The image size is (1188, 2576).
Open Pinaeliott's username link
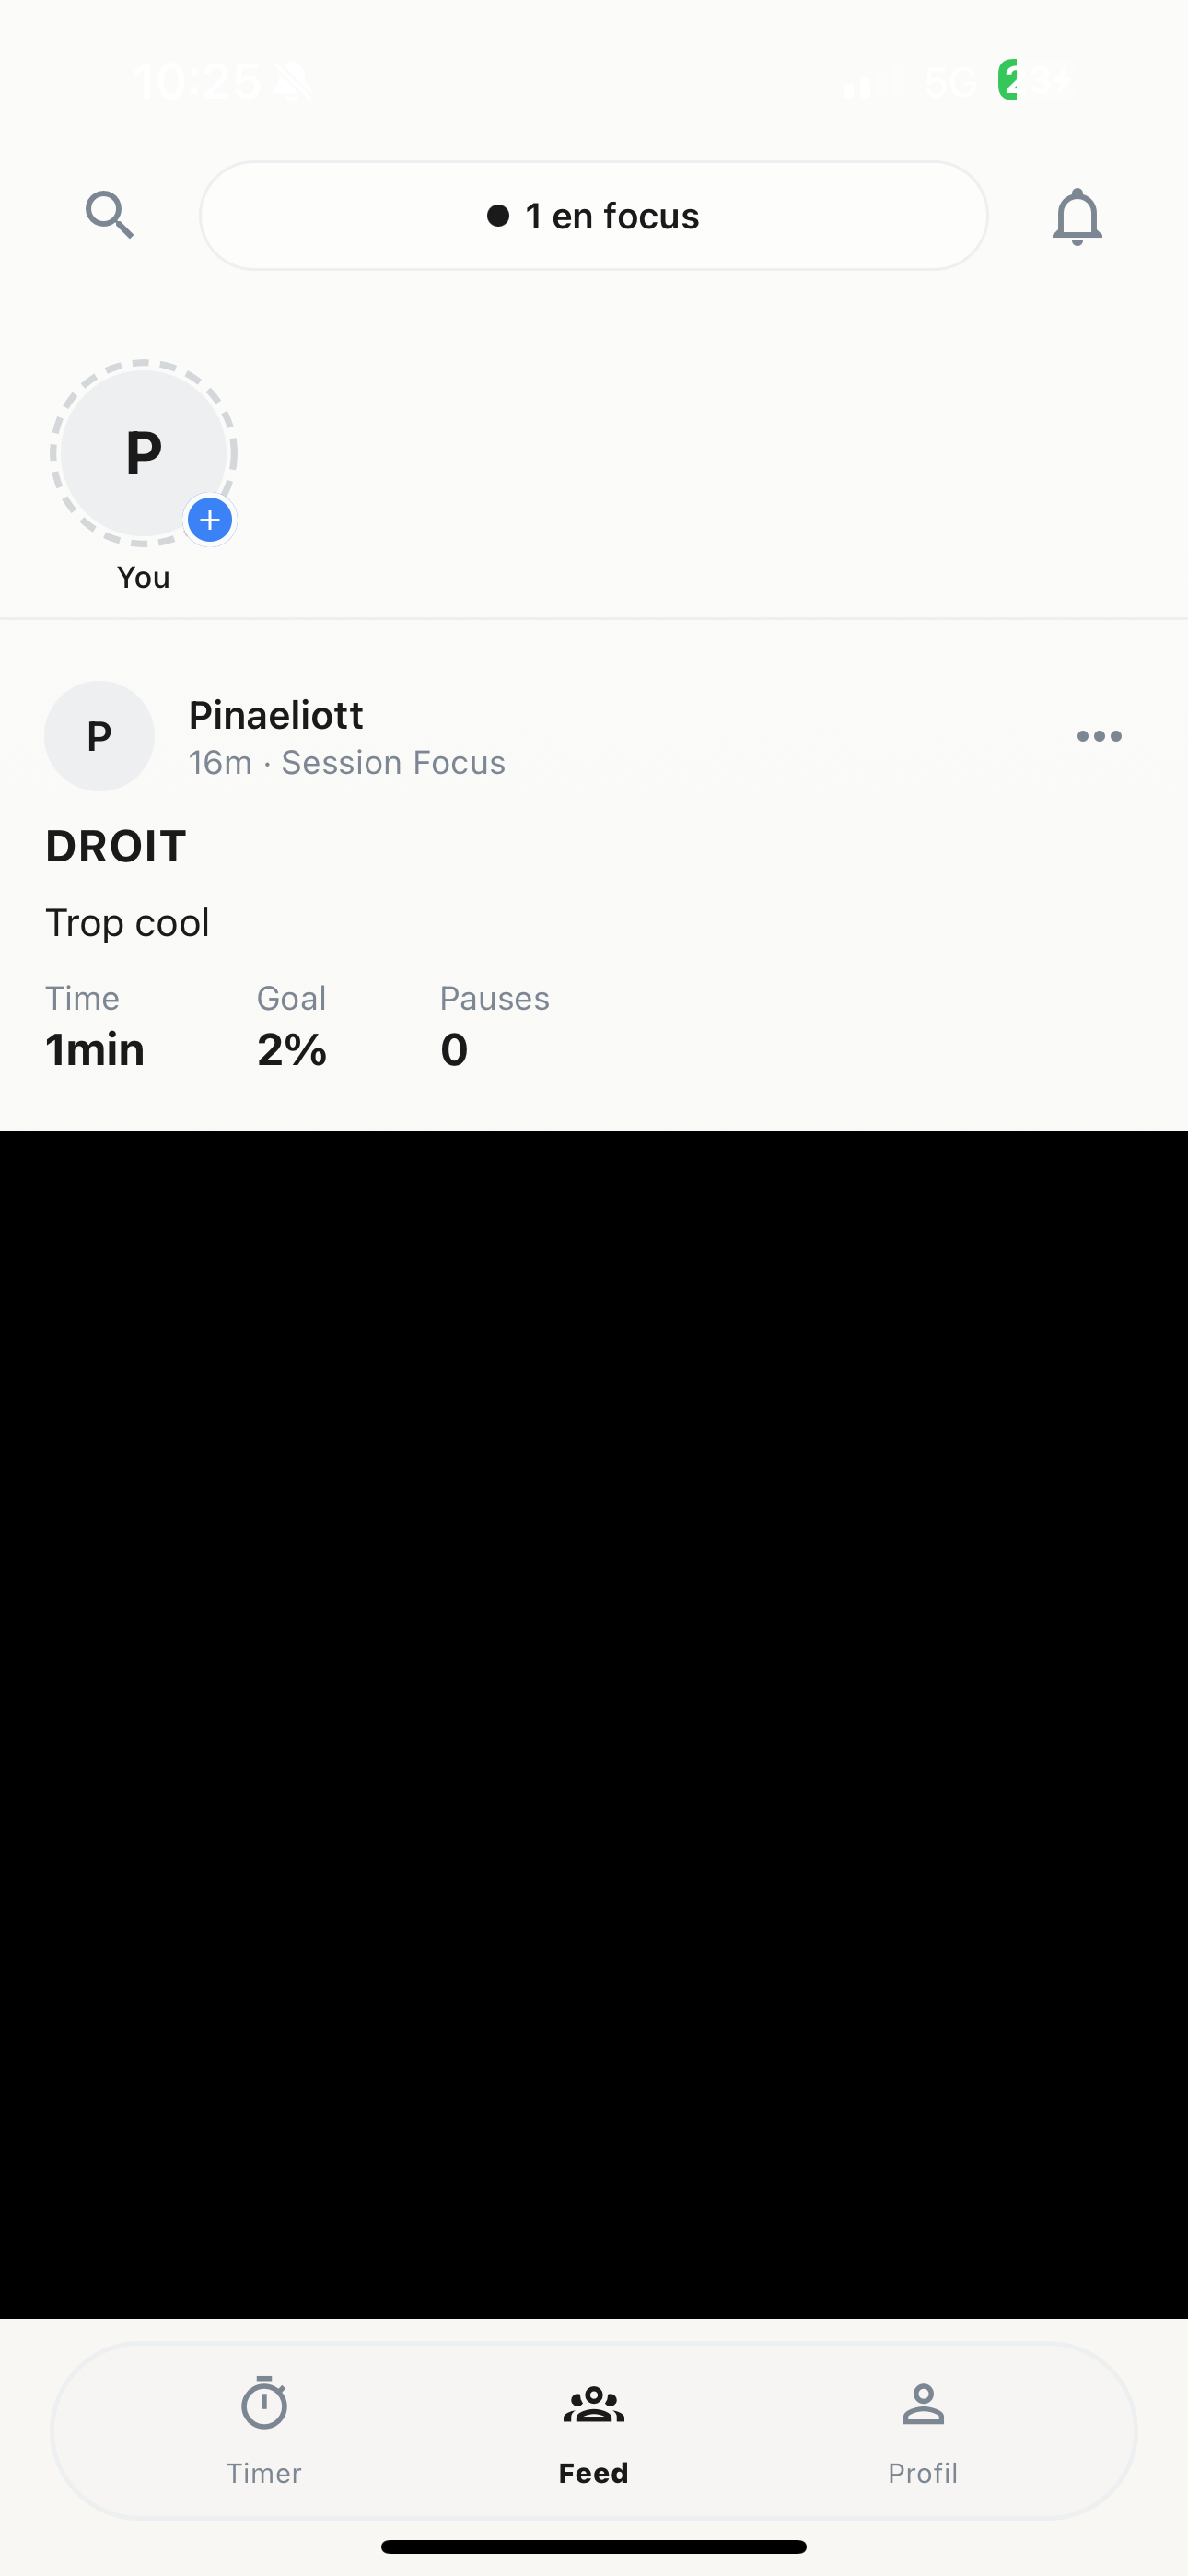tap(276, 715)
